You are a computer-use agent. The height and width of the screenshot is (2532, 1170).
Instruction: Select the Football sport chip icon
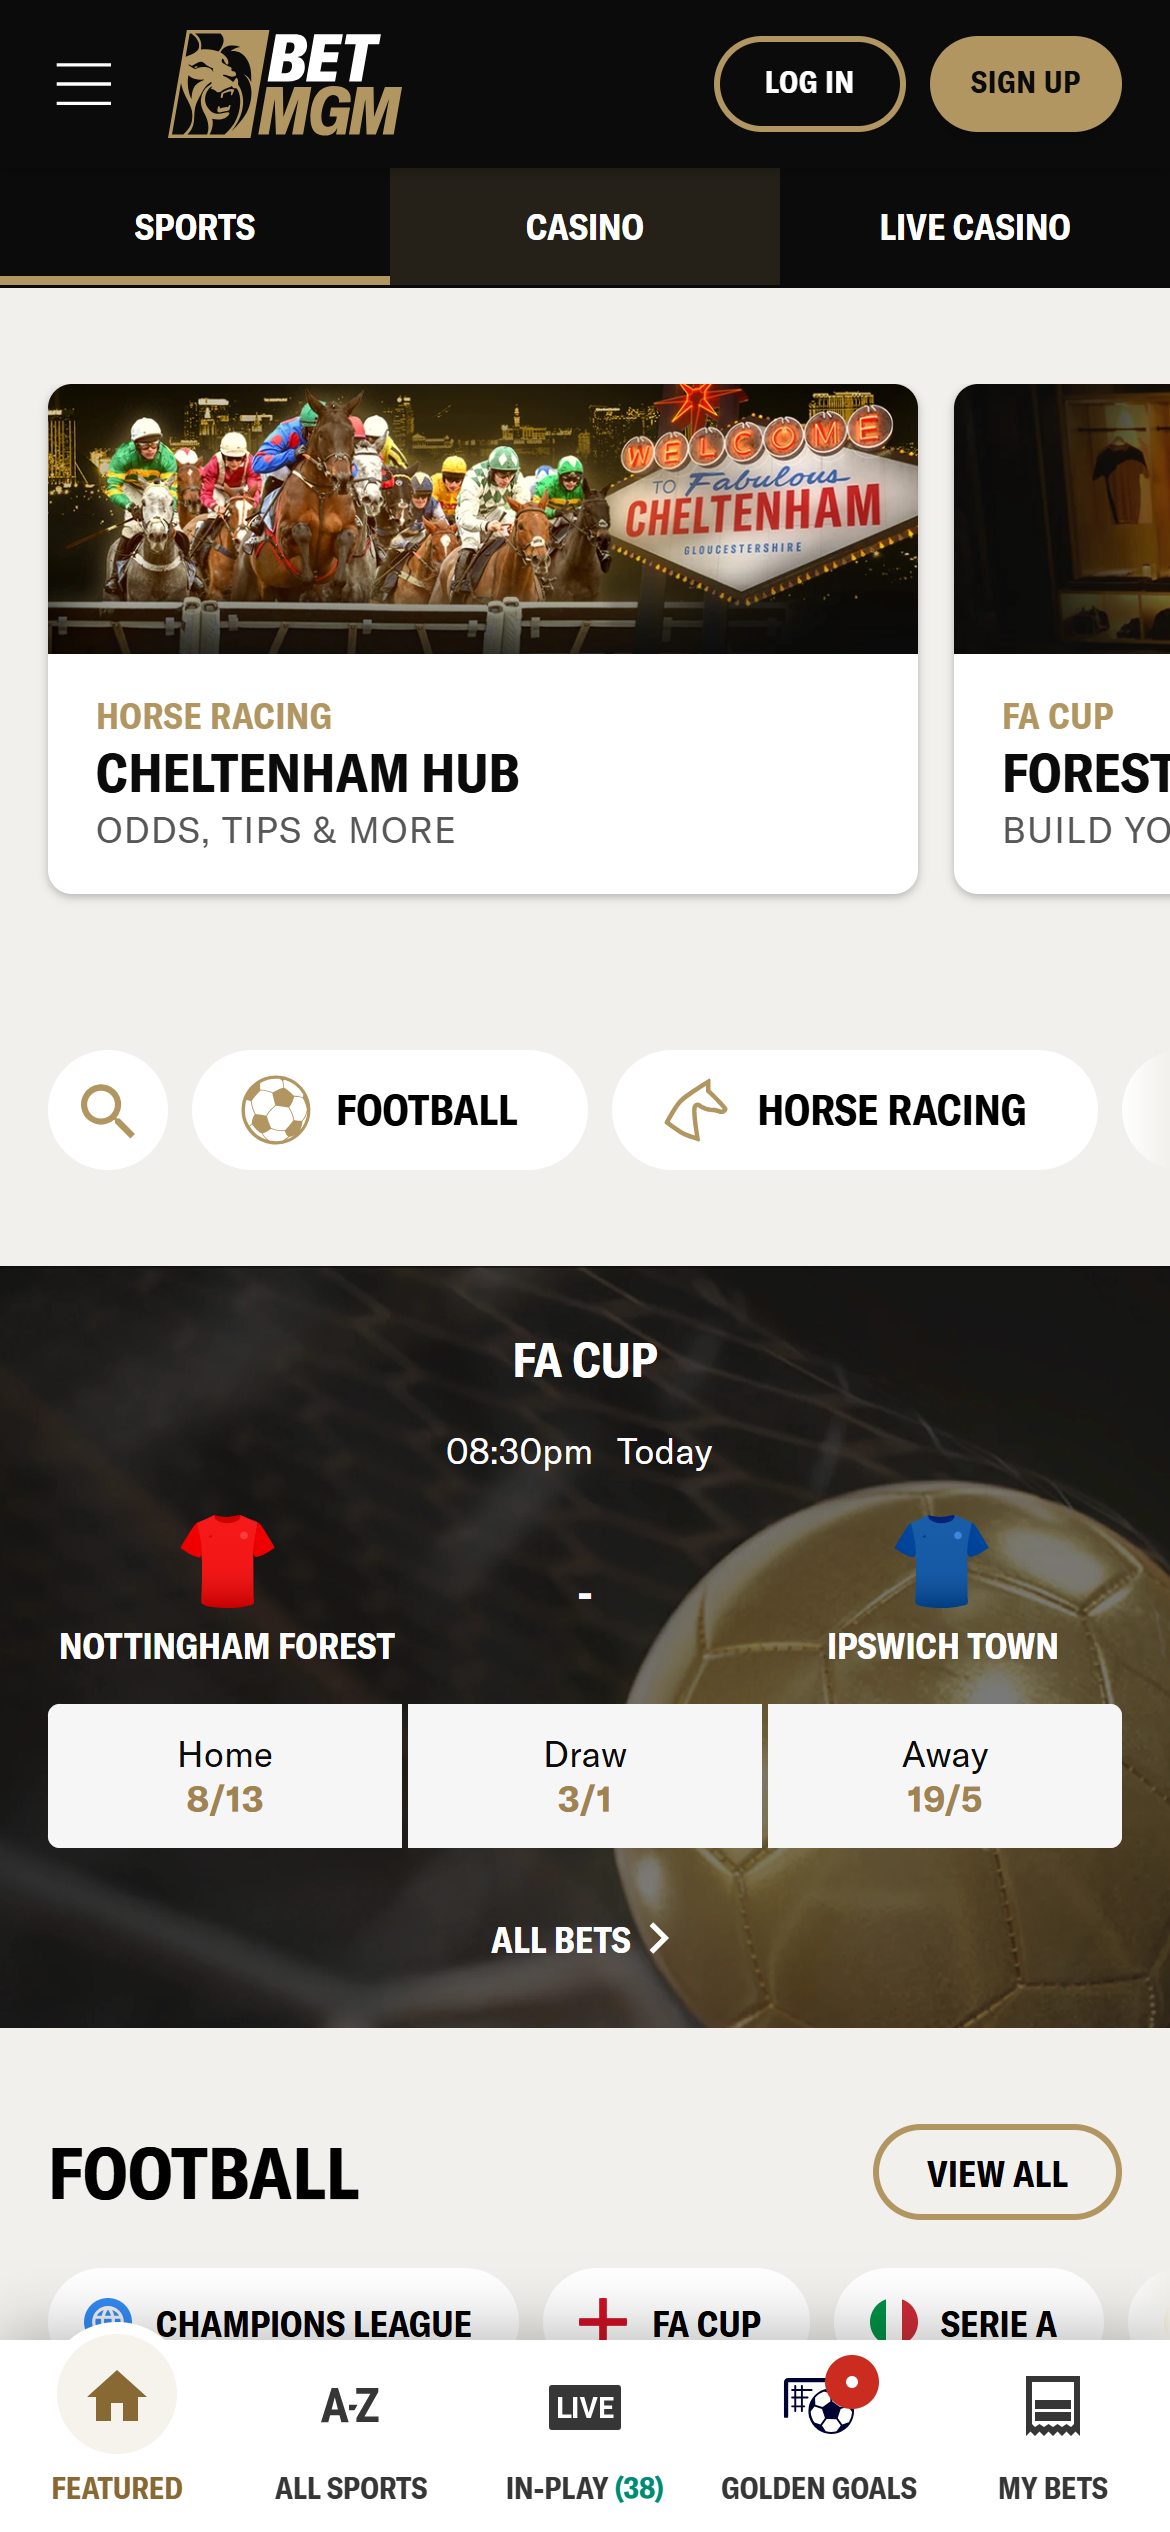pos(275,1109)
